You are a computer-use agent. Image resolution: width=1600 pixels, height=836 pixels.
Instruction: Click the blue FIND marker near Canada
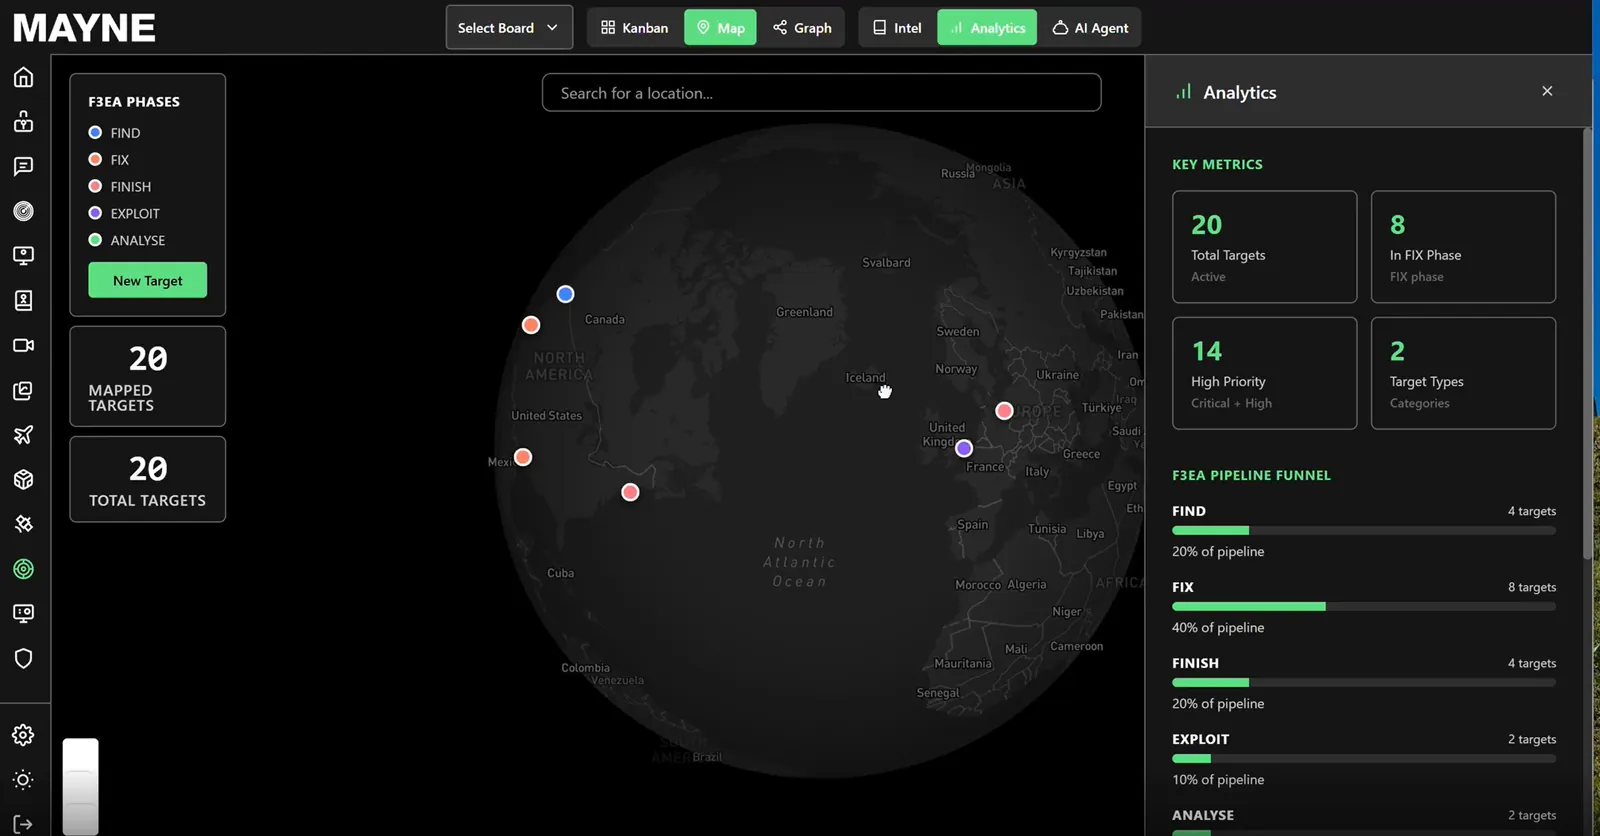tap(565, 294)
